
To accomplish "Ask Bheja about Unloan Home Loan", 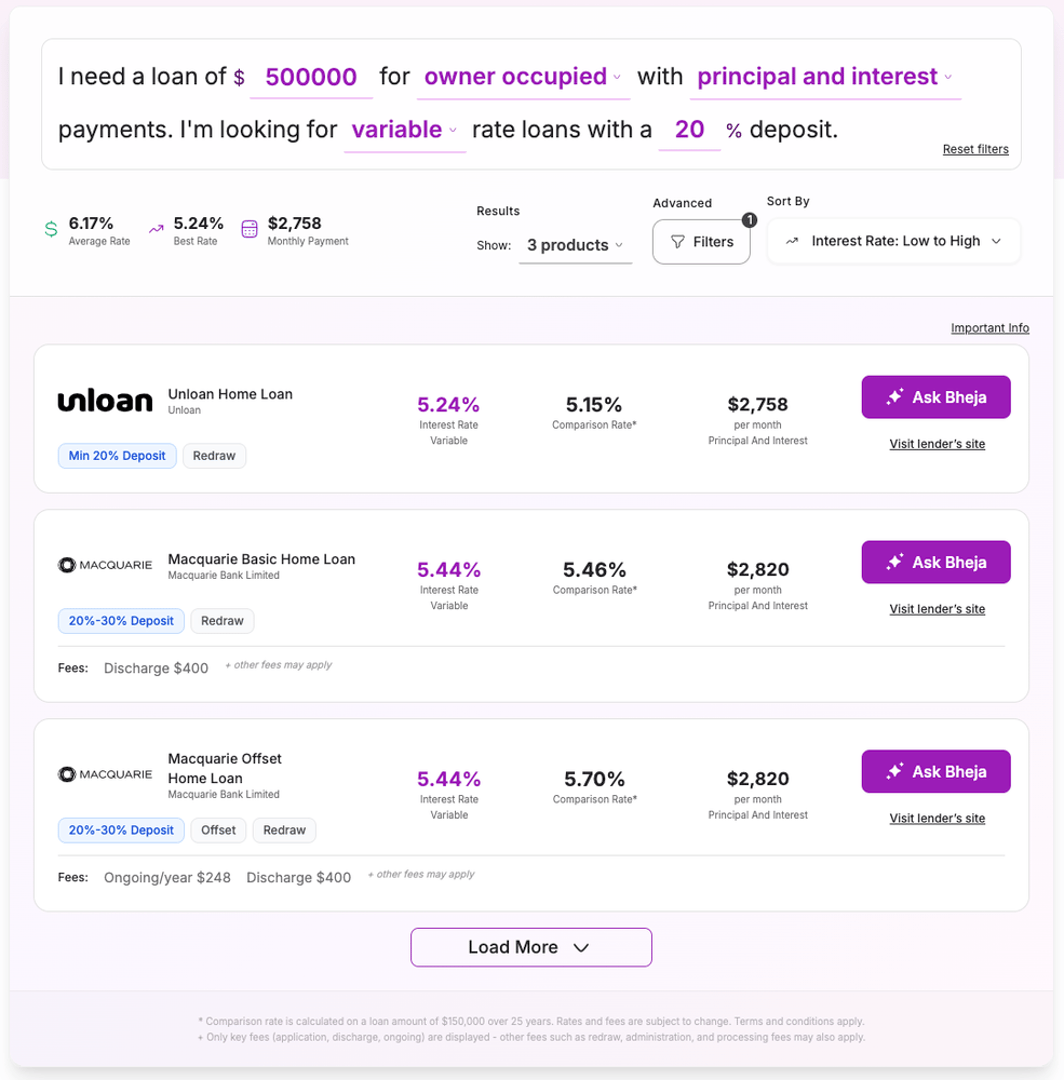I will point(936,397).
